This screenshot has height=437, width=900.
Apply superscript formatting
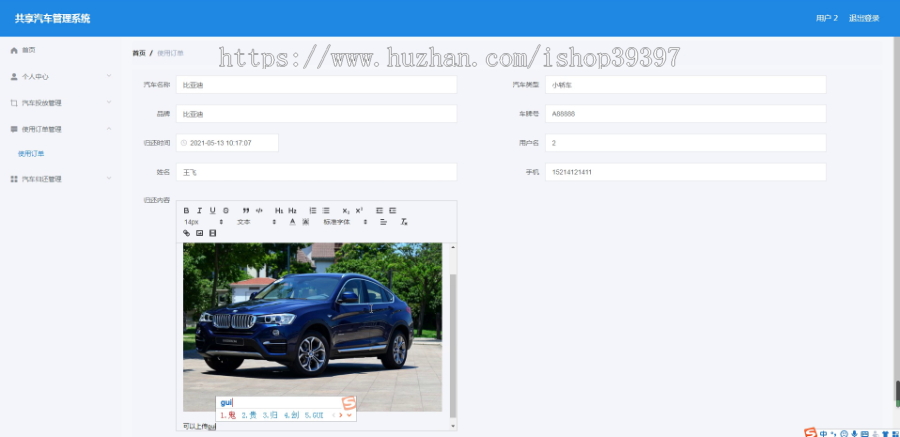pos(359,211)
